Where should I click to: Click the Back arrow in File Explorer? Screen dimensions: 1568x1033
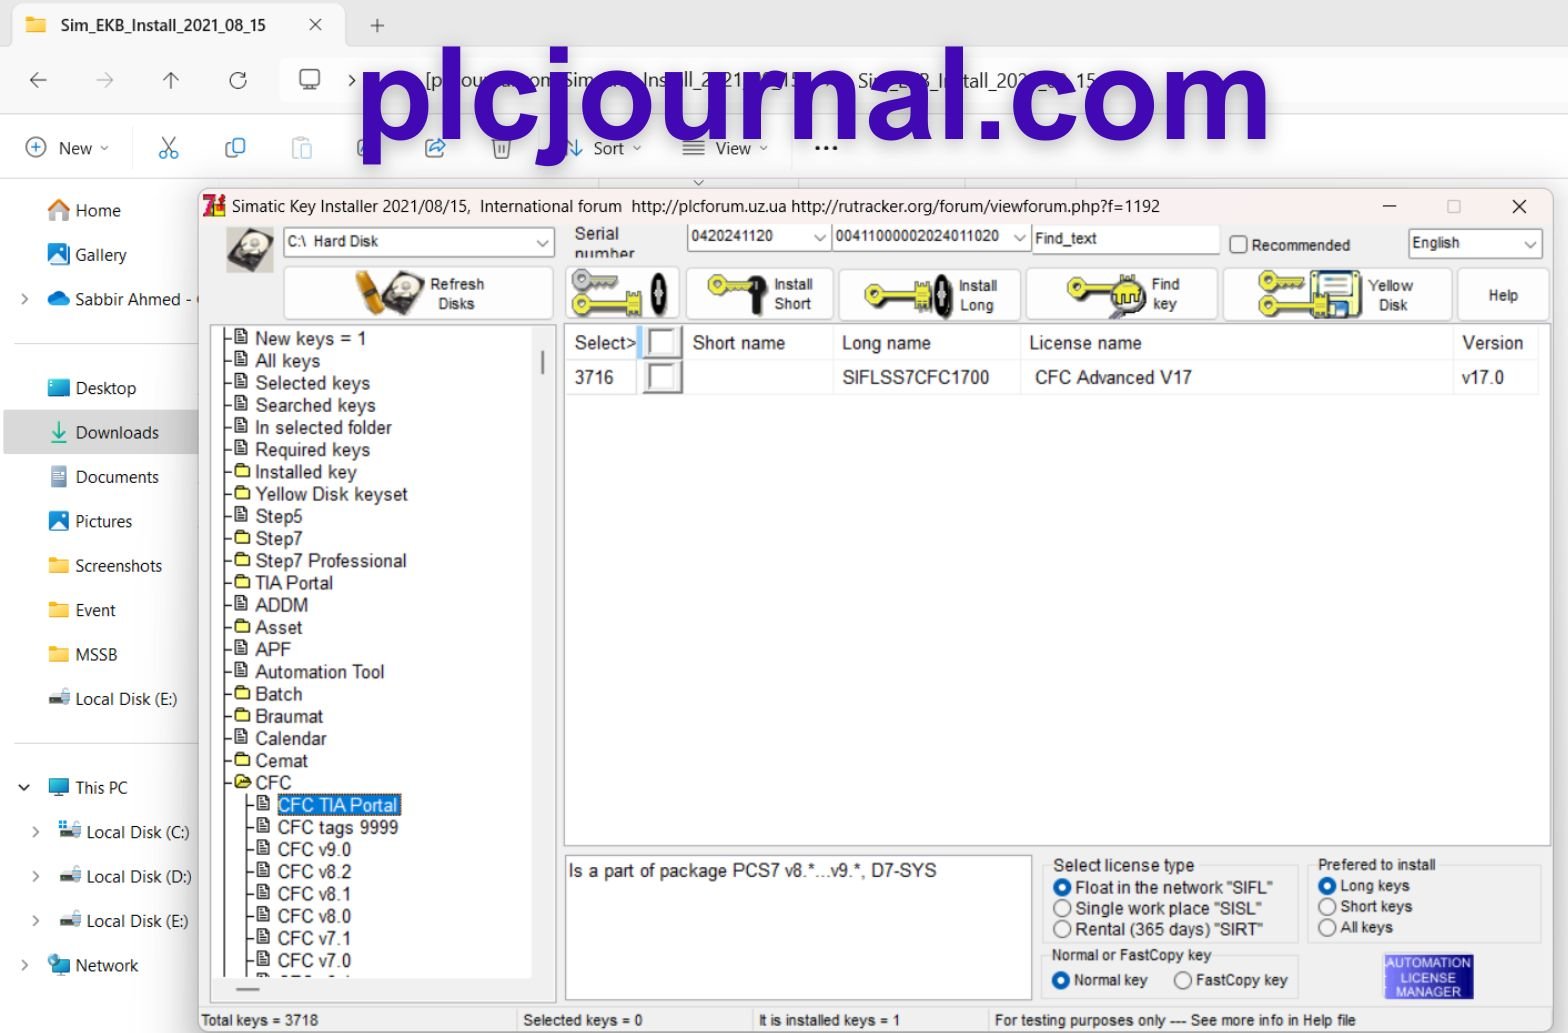tap(38, 80)
